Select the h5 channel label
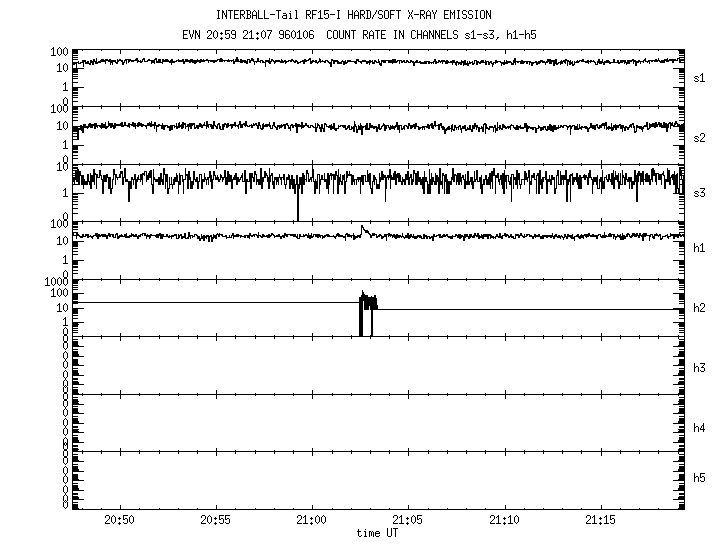This screenshot has width=720, height=550. pos(700,478)
